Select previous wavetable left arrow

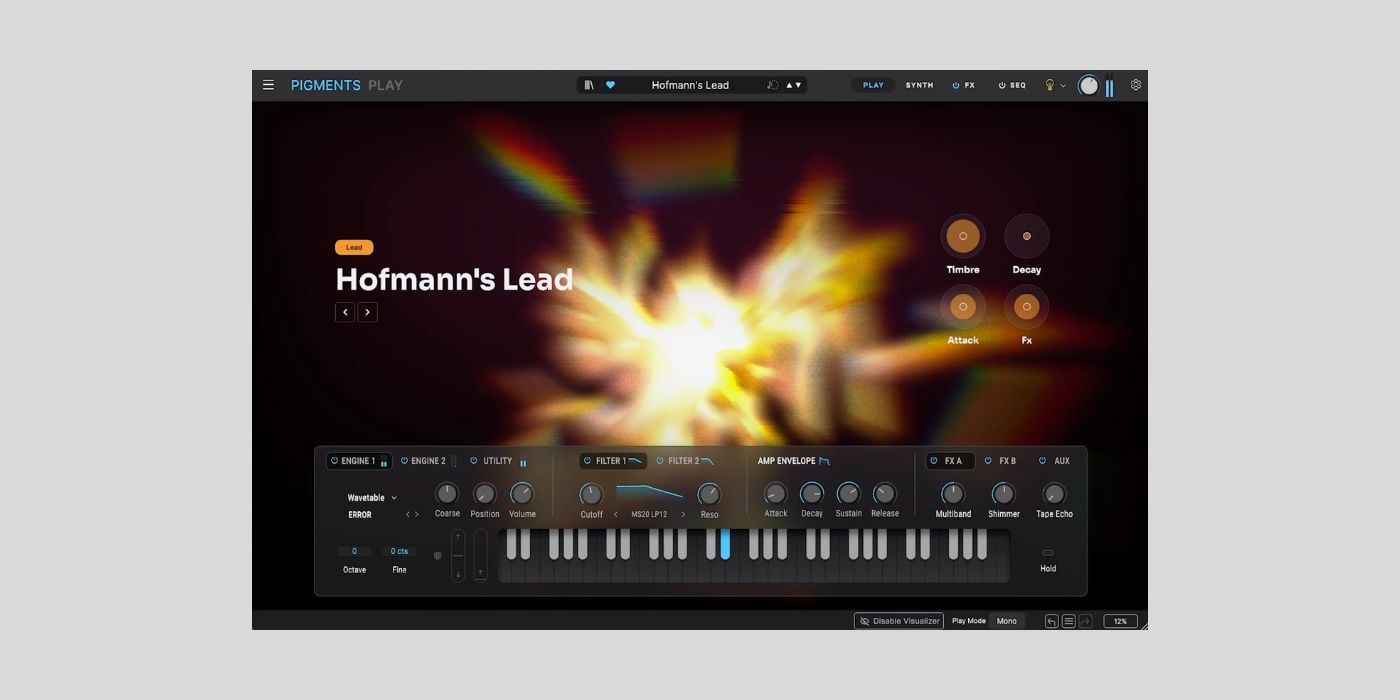(x=407, y=514)
